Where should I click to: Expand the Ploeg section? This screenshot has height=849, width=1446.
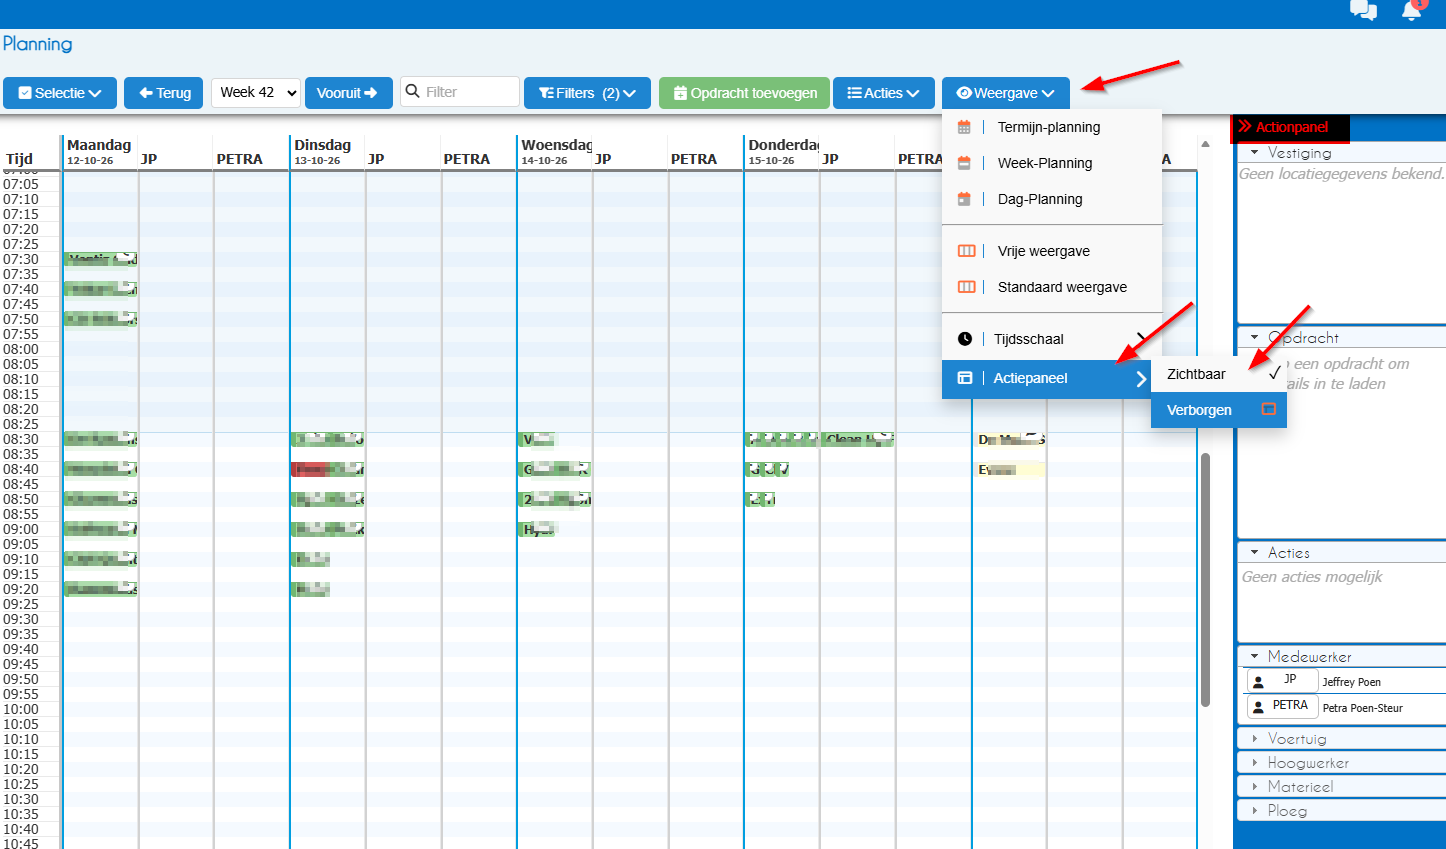[x=1341, y=811]
